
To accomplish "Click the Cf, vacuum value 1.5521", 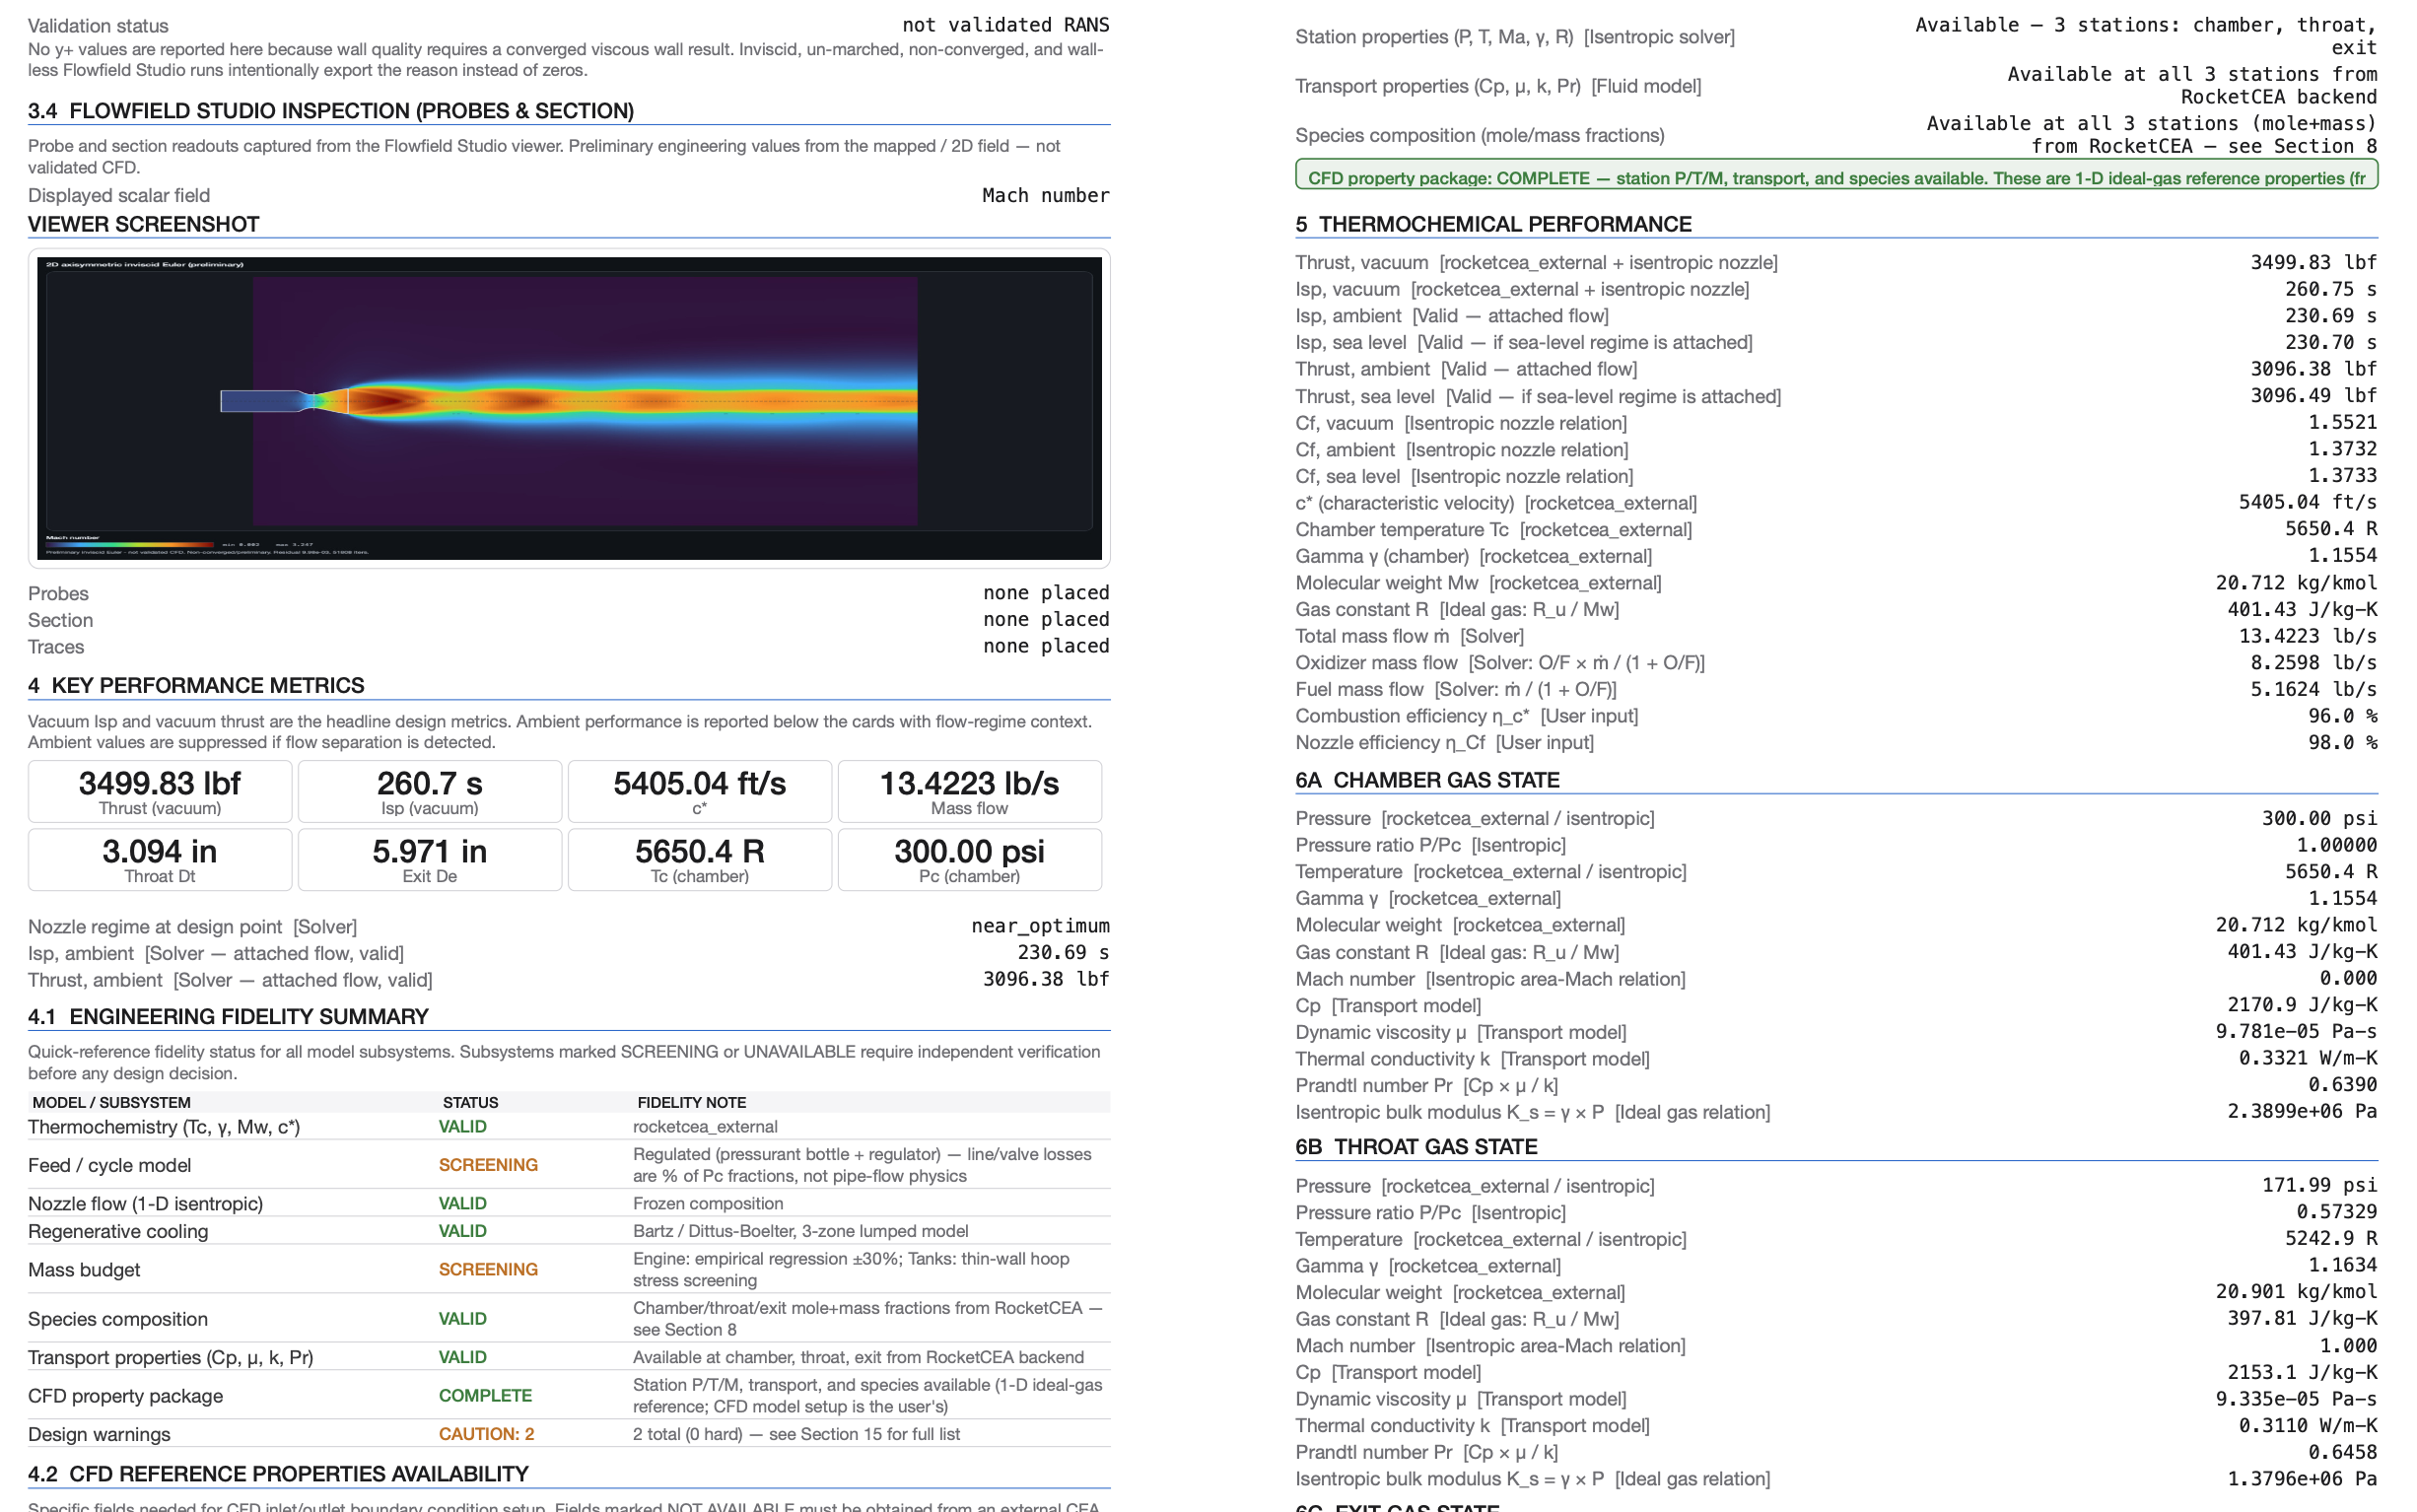I will [x=2343, y=423].
